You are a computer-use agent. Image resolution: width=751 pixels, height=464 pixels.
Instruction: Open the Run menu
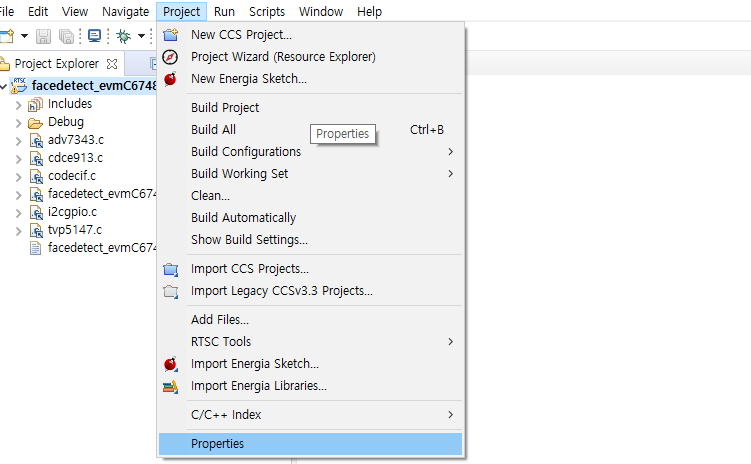pyautogui.click(x=224, y=11)
